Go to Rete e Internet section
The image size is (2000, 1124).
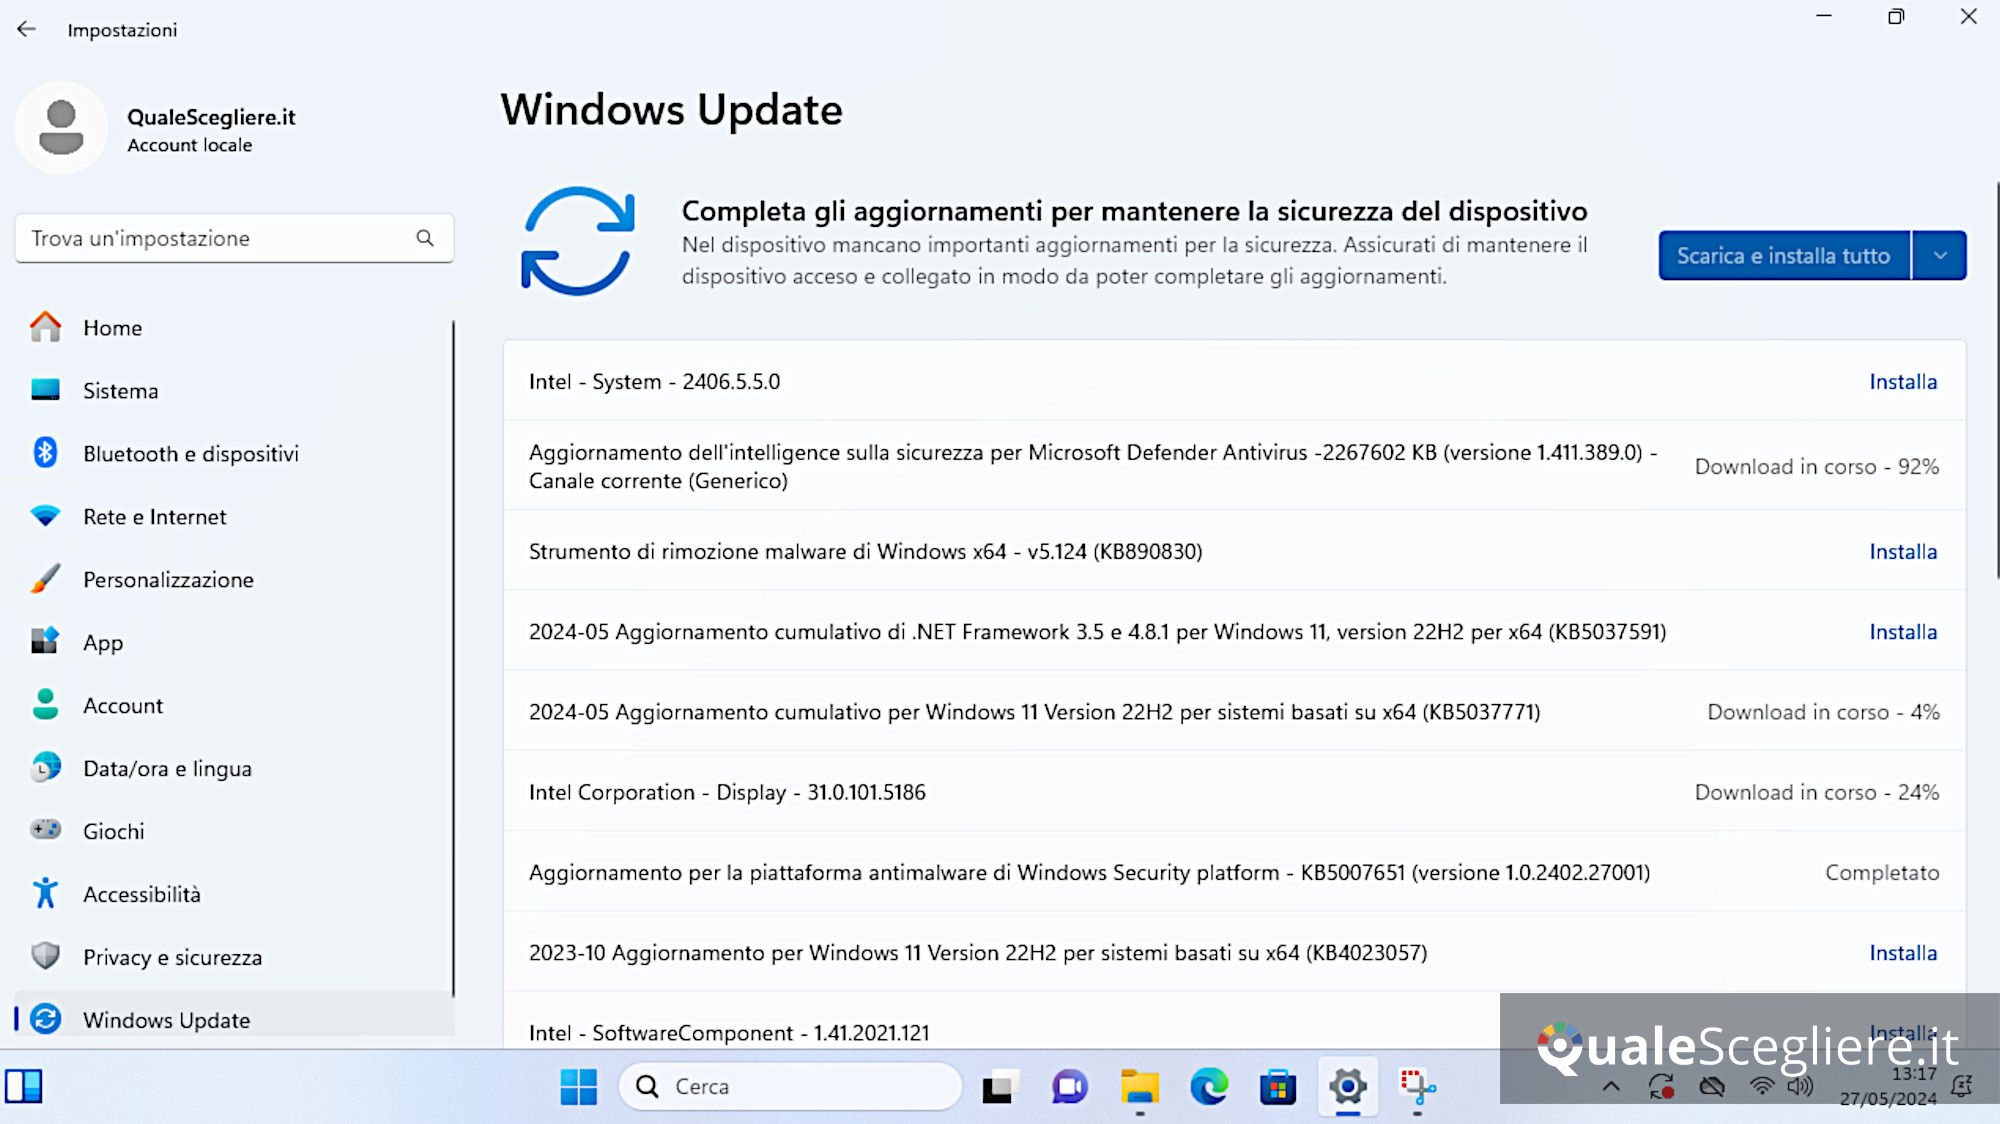154,517
